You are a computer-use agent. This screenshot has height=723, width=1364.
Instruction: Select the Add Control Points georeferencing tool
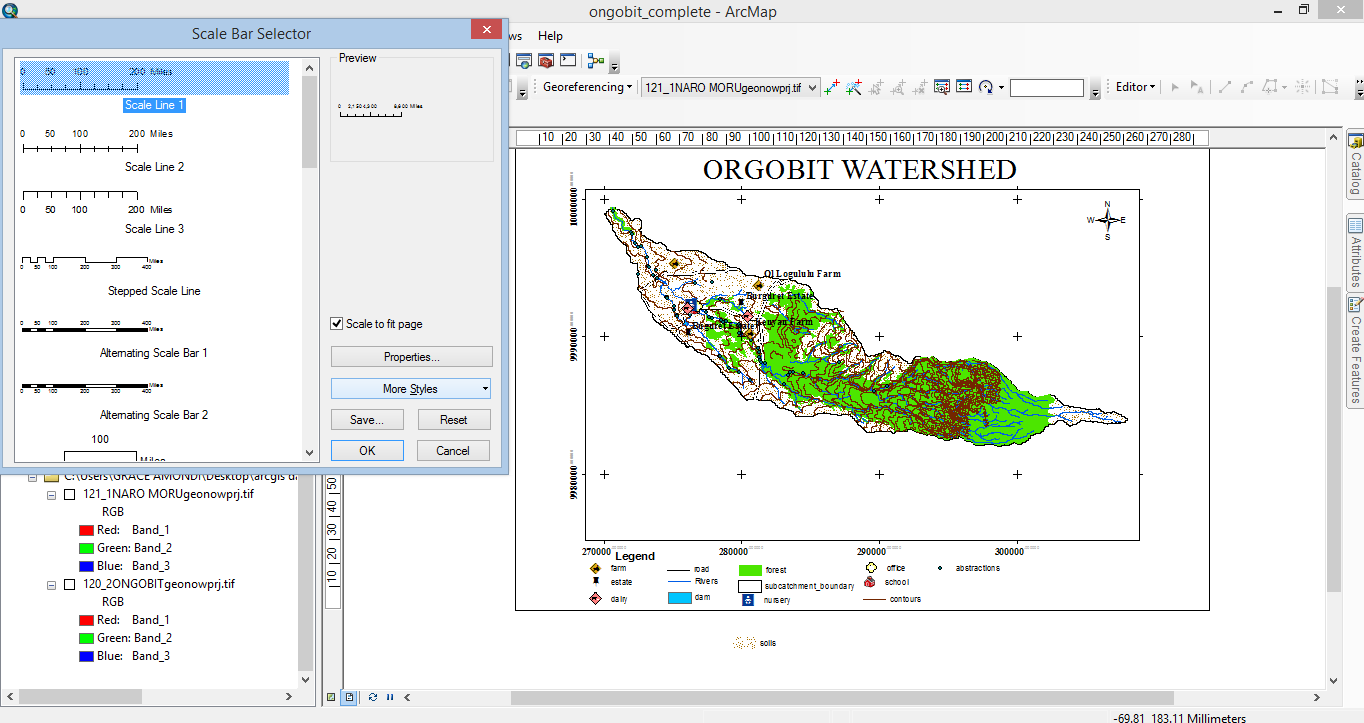[832, 87]
